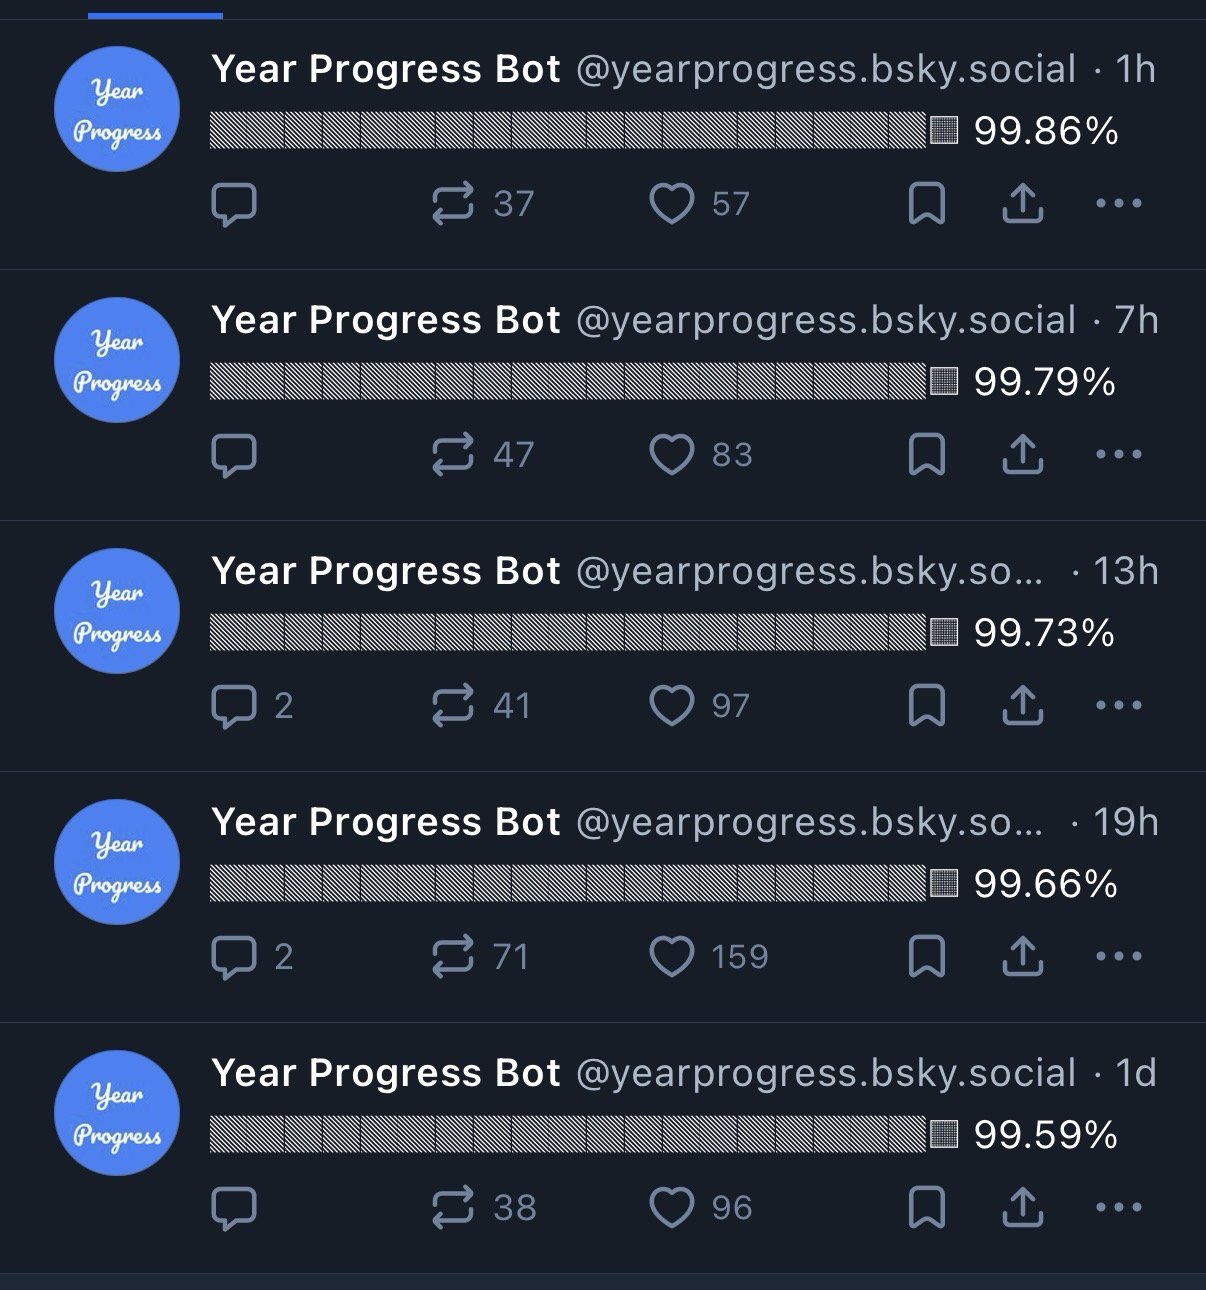Share the 99.86% progress post
This screenshot has height=1290, width=1206.
pyautogui.click(x=1022, y=204)
